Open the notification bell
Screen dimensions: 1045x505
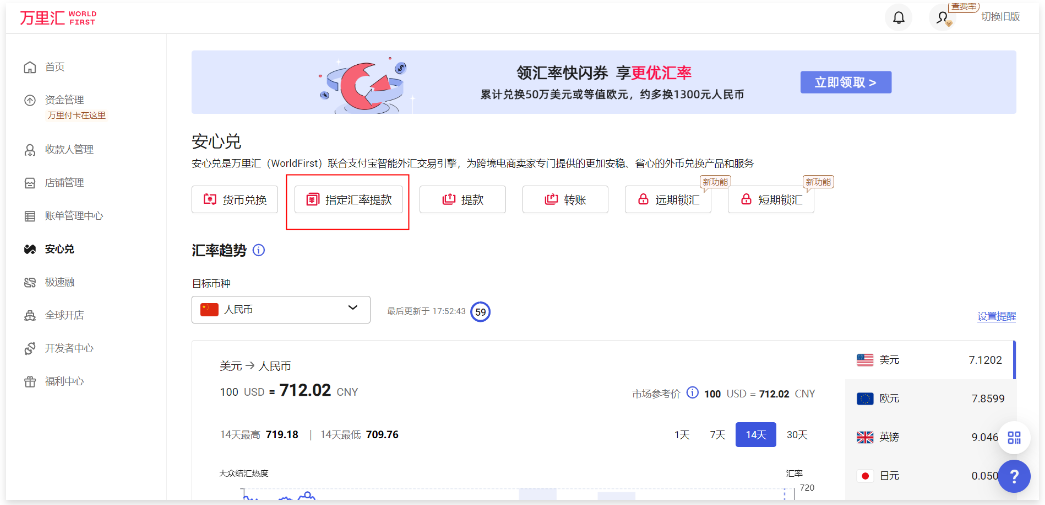pyautogui.click(x=898, y=17)
